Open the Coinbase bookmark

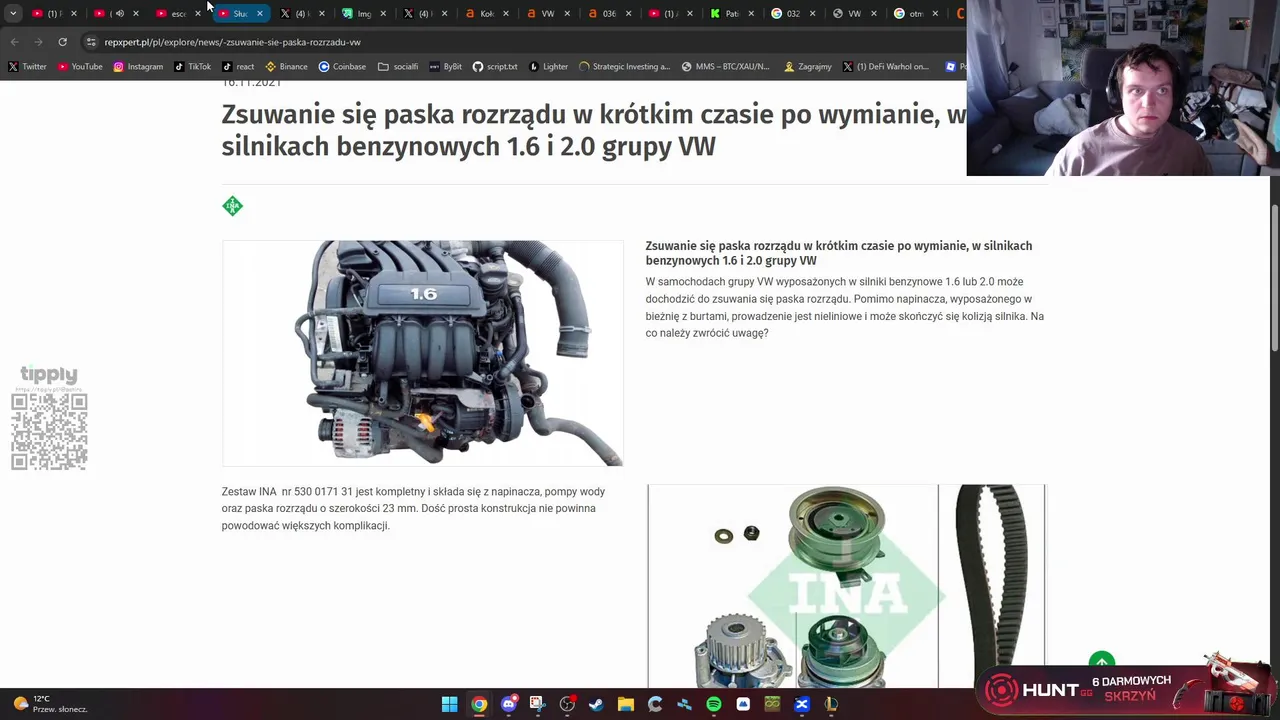(x=342, y=67)
